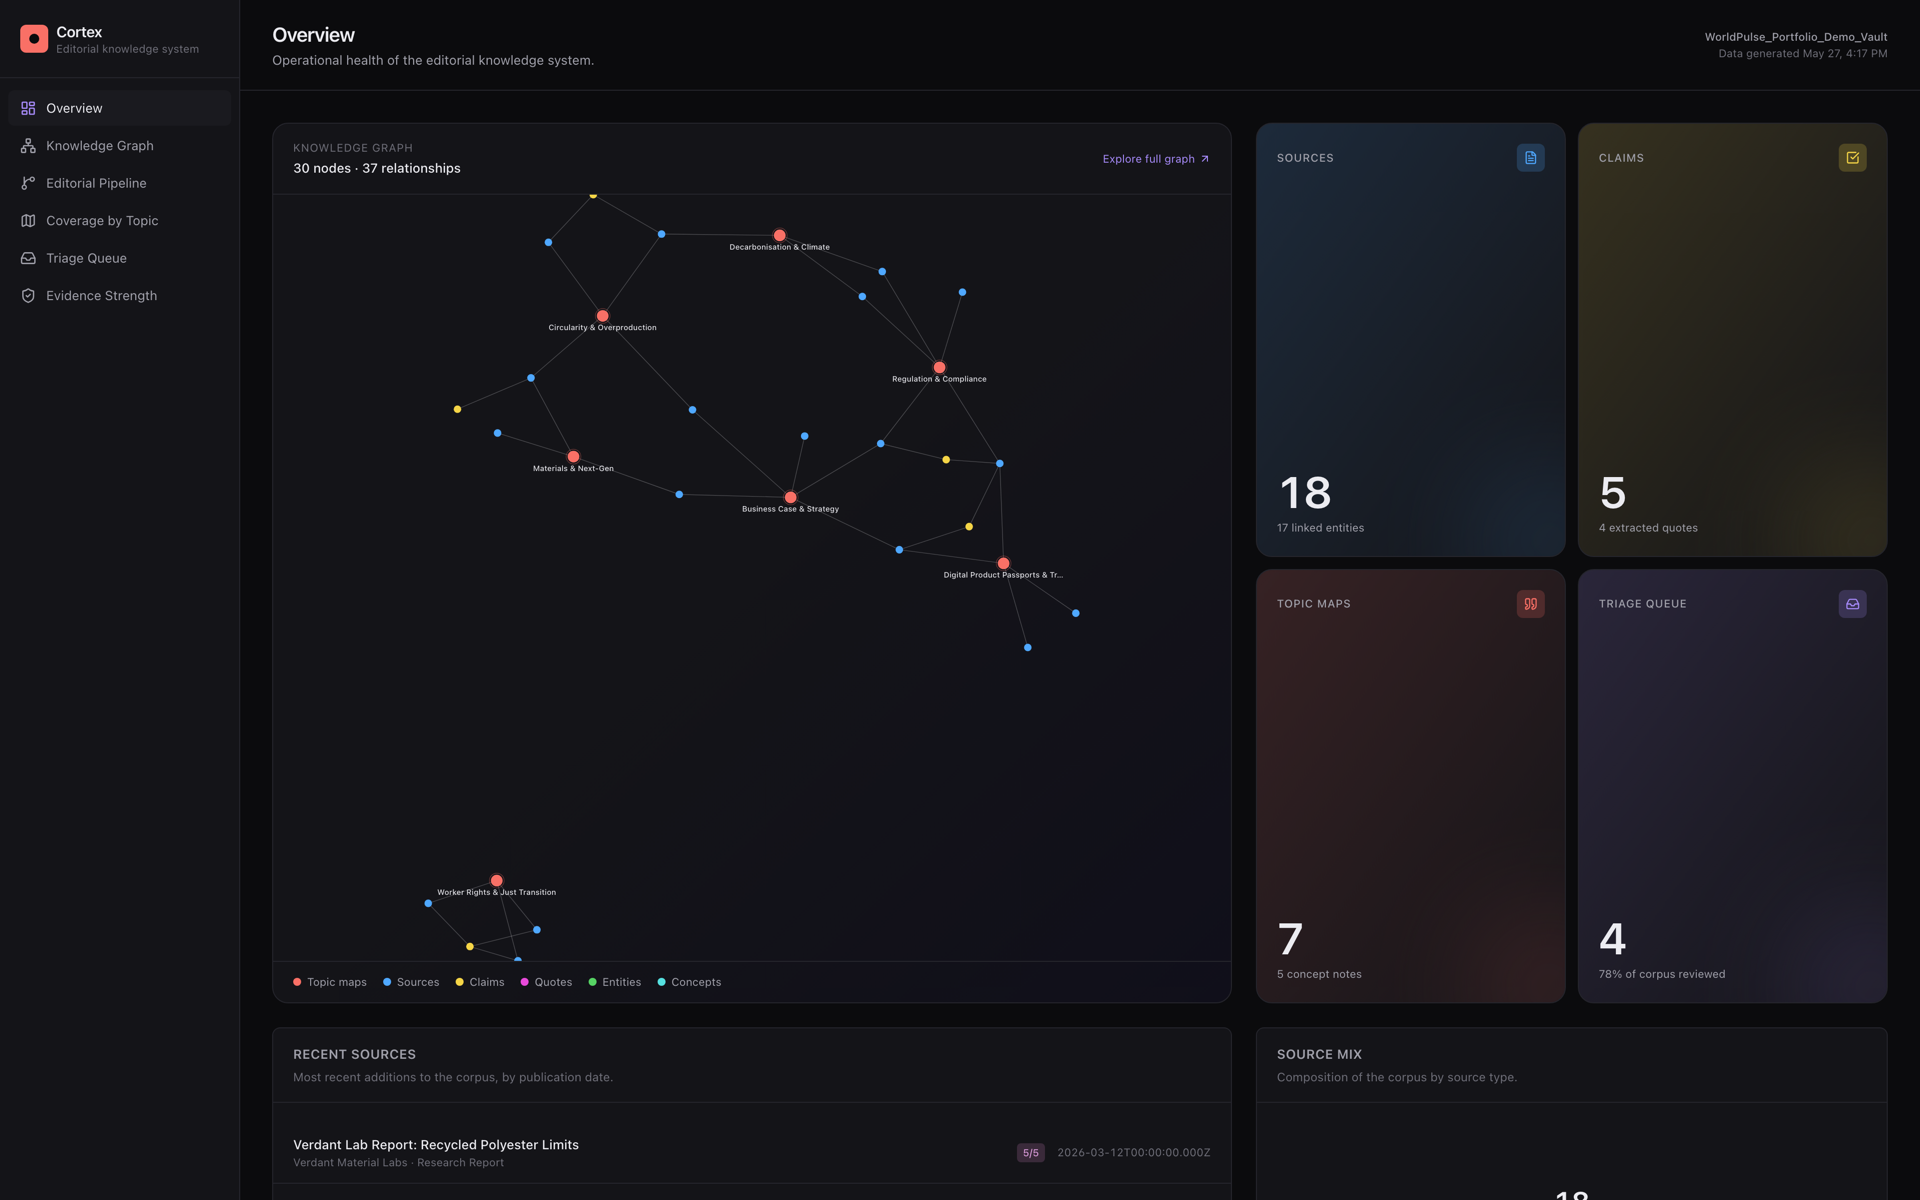
Task: Click the Editorial Pipeline branch icon
Action: point(28,183)
